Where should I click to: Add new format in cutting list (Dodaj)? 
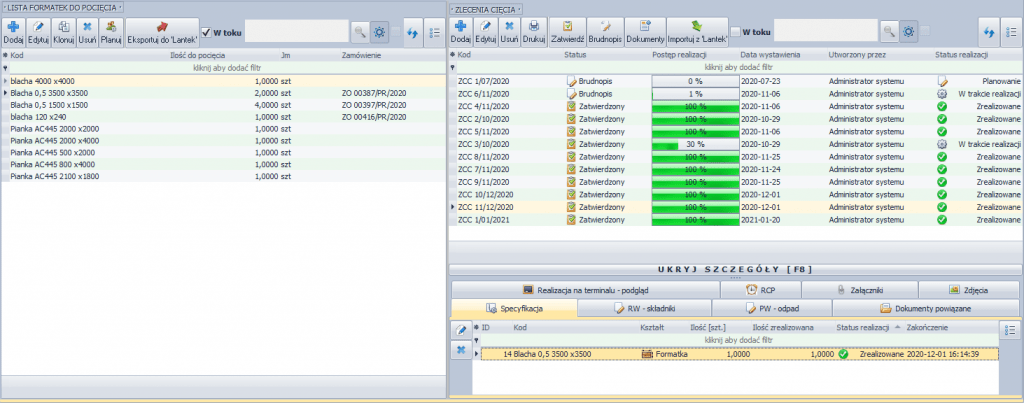(x=14, y=31)
